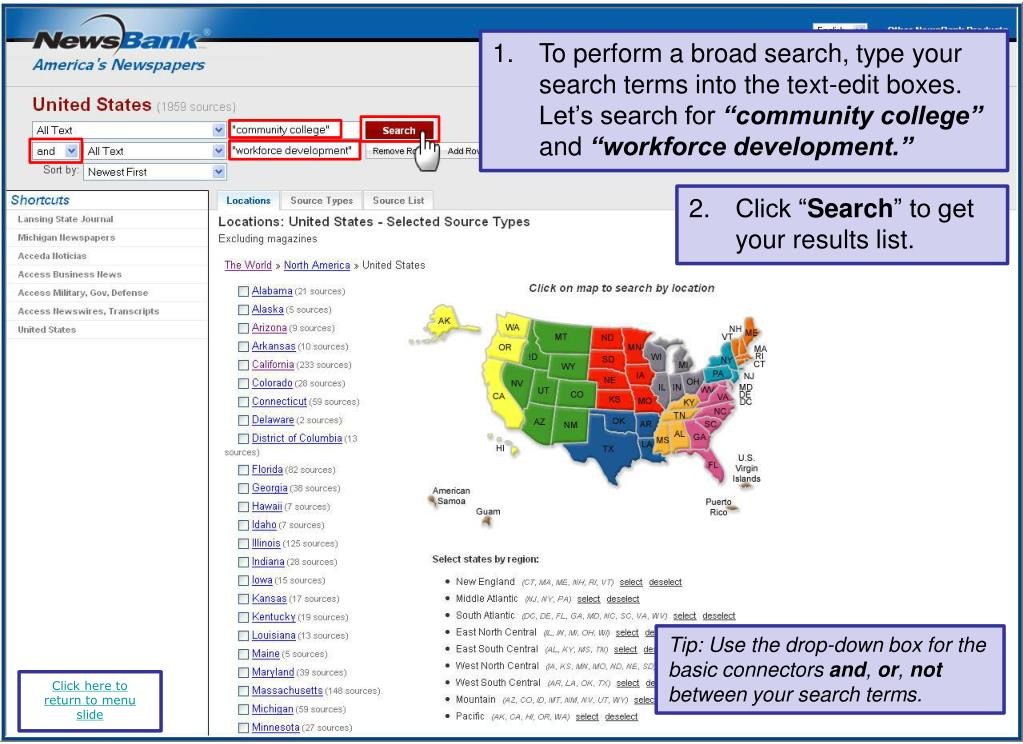Tick the Alaska checkbox

[x=243, y=309]
